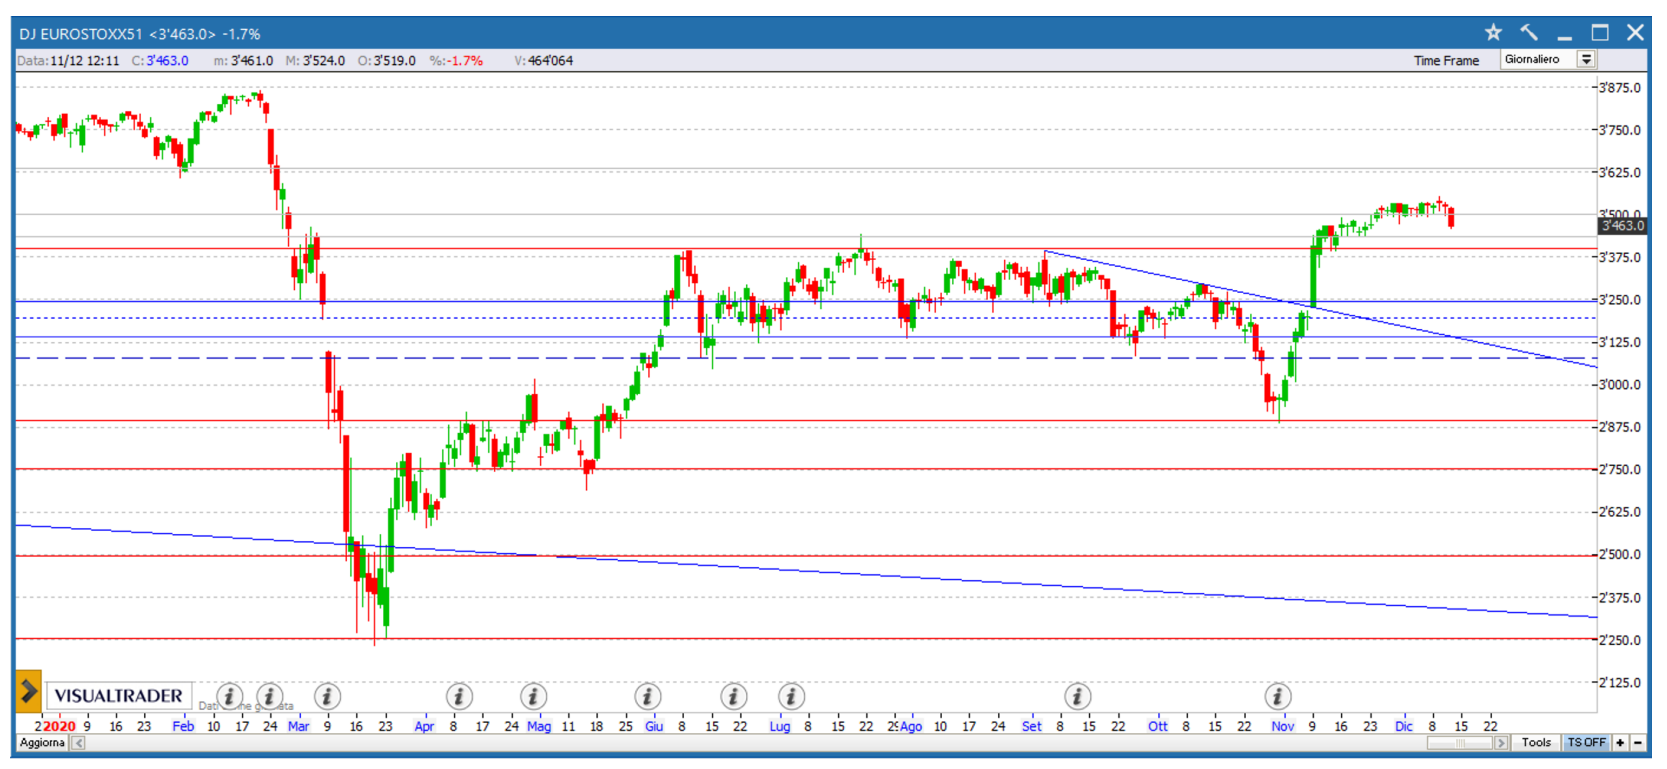
Task: Open chart settings via hammer icon
Action: click(x=1529, y=33)
